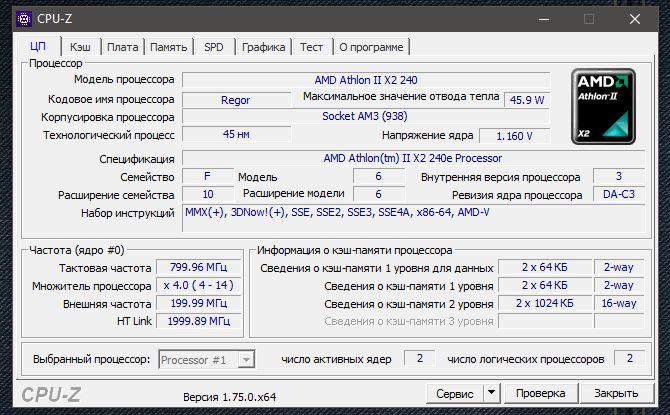Click the Сервис button
This screenshot has height=415, width=670.
click(455, 393)
